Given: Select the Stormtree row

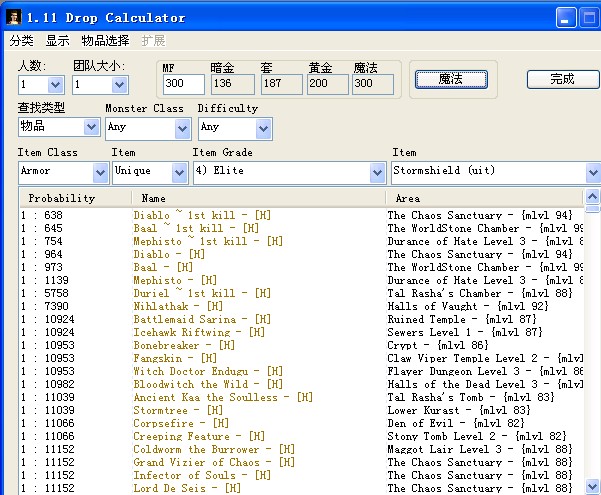Looking at the screenshot, I should [x=301, y=411].
